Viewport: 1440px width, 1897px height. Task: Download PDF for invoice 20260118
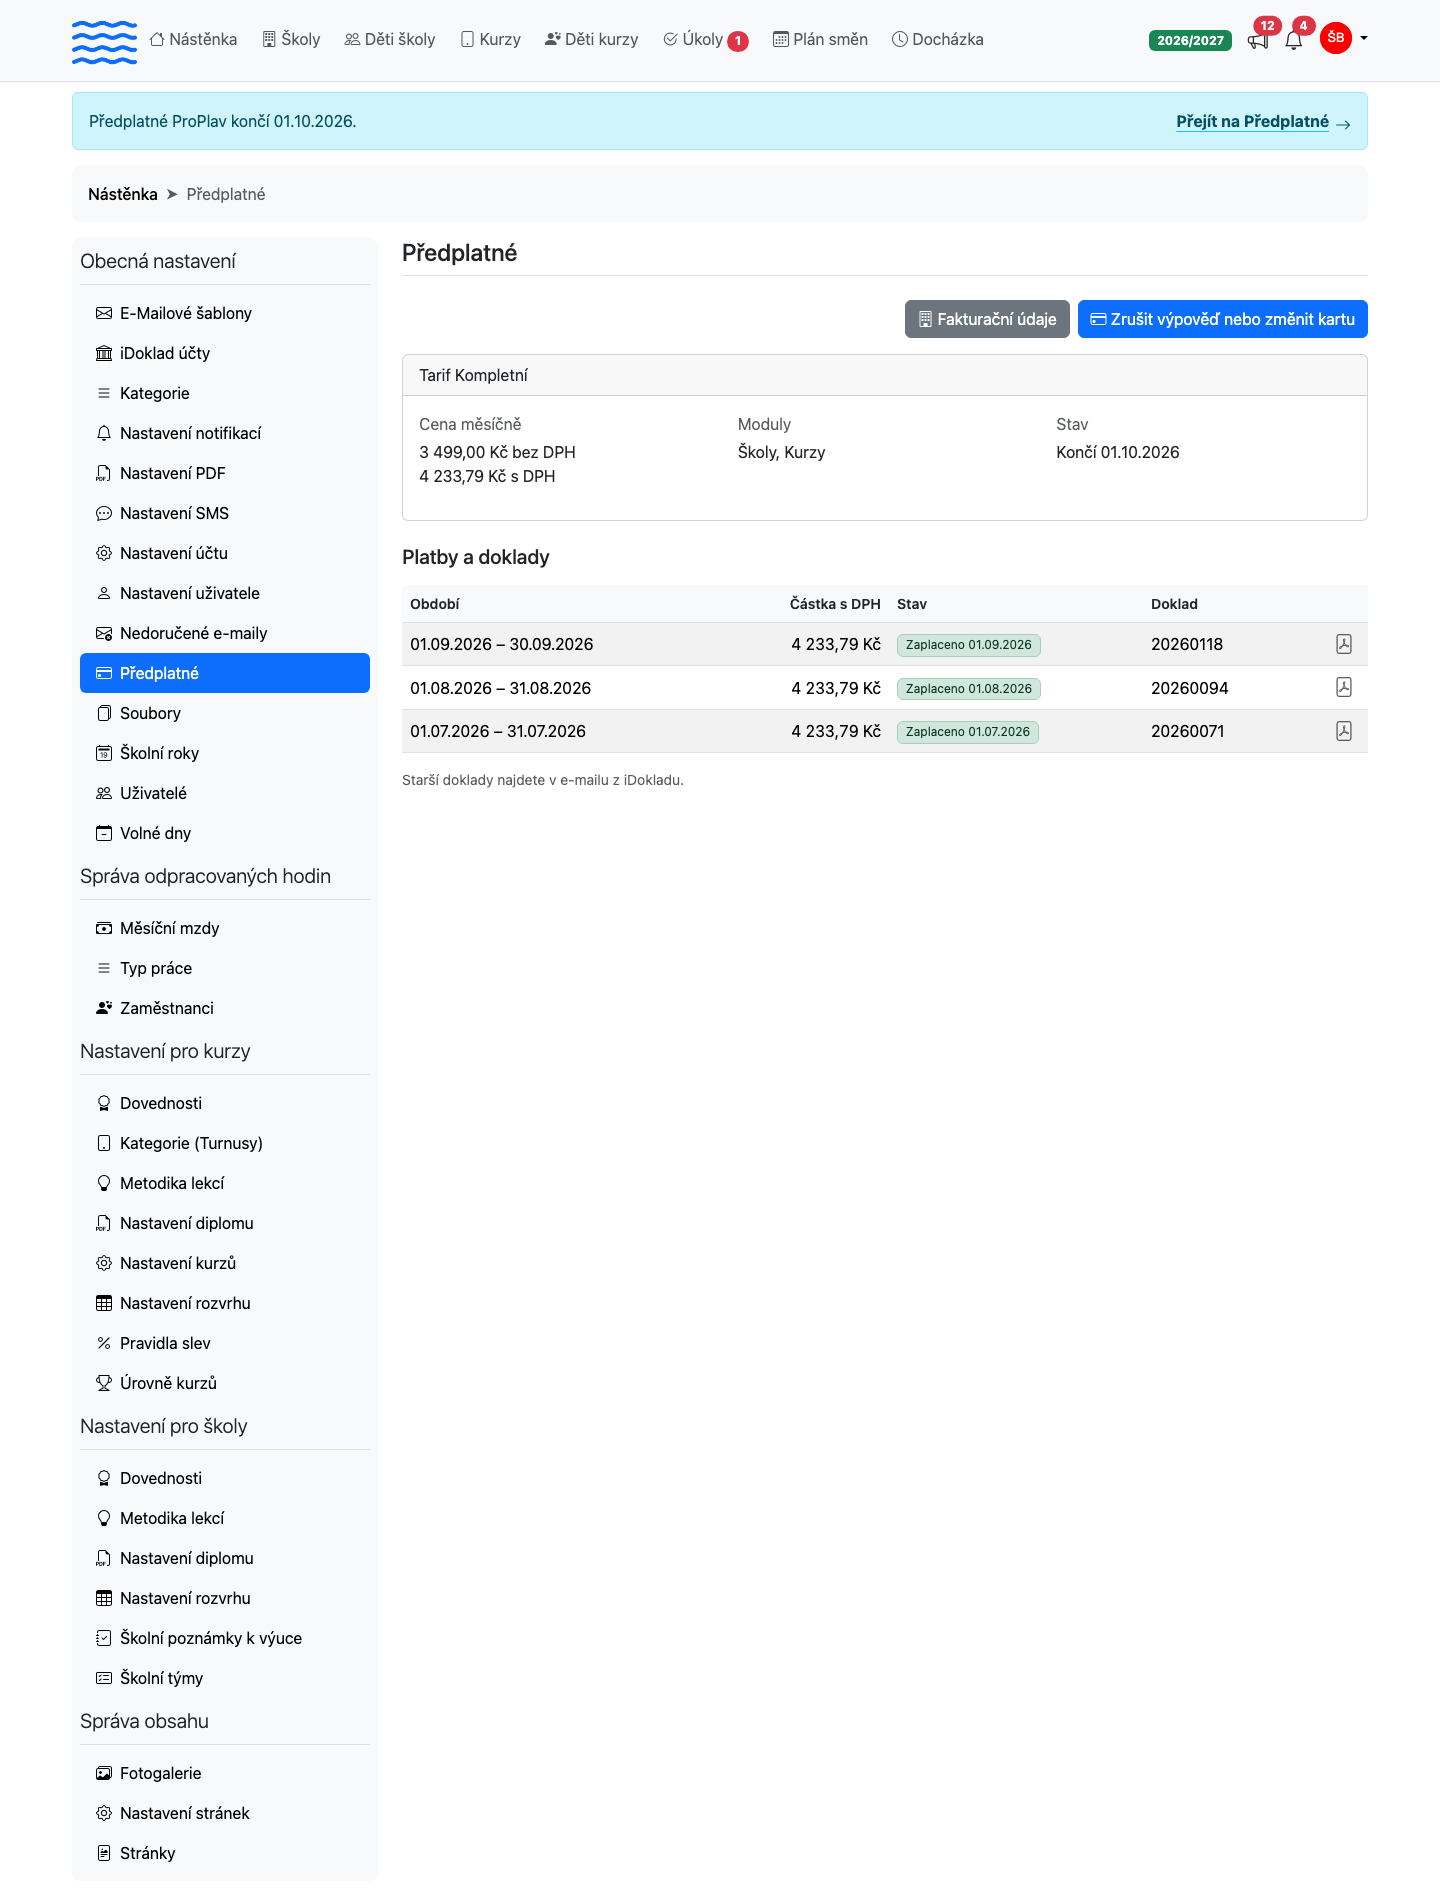1344,644
